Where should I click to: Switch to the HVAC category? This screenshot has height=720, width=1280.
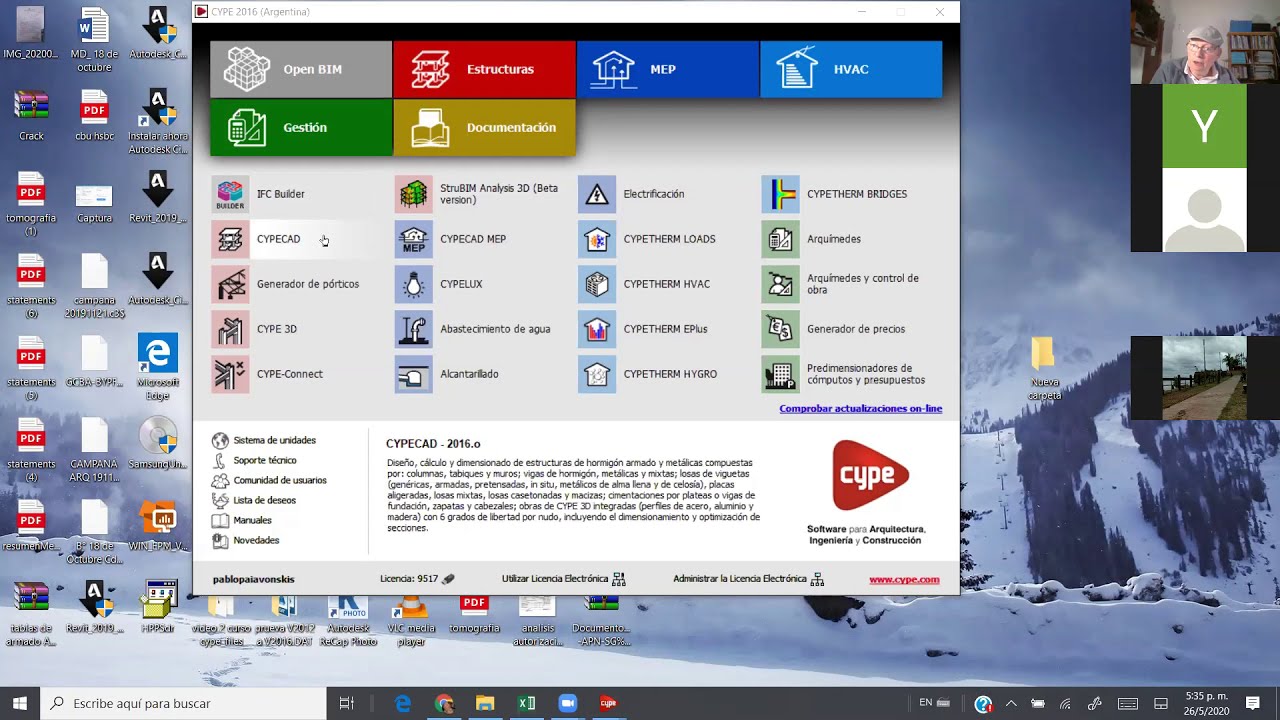[x=851, y=69]
